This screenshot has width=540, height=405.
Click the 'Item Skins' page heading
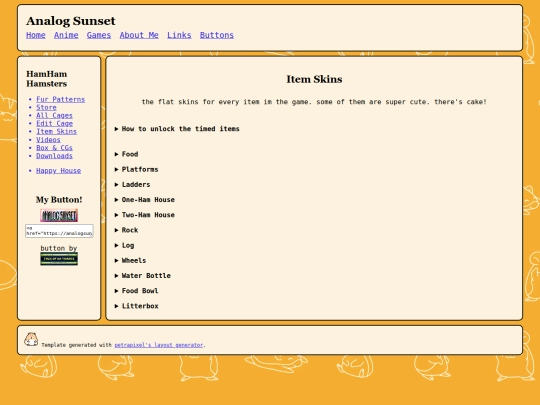click(x=314, y=79)
